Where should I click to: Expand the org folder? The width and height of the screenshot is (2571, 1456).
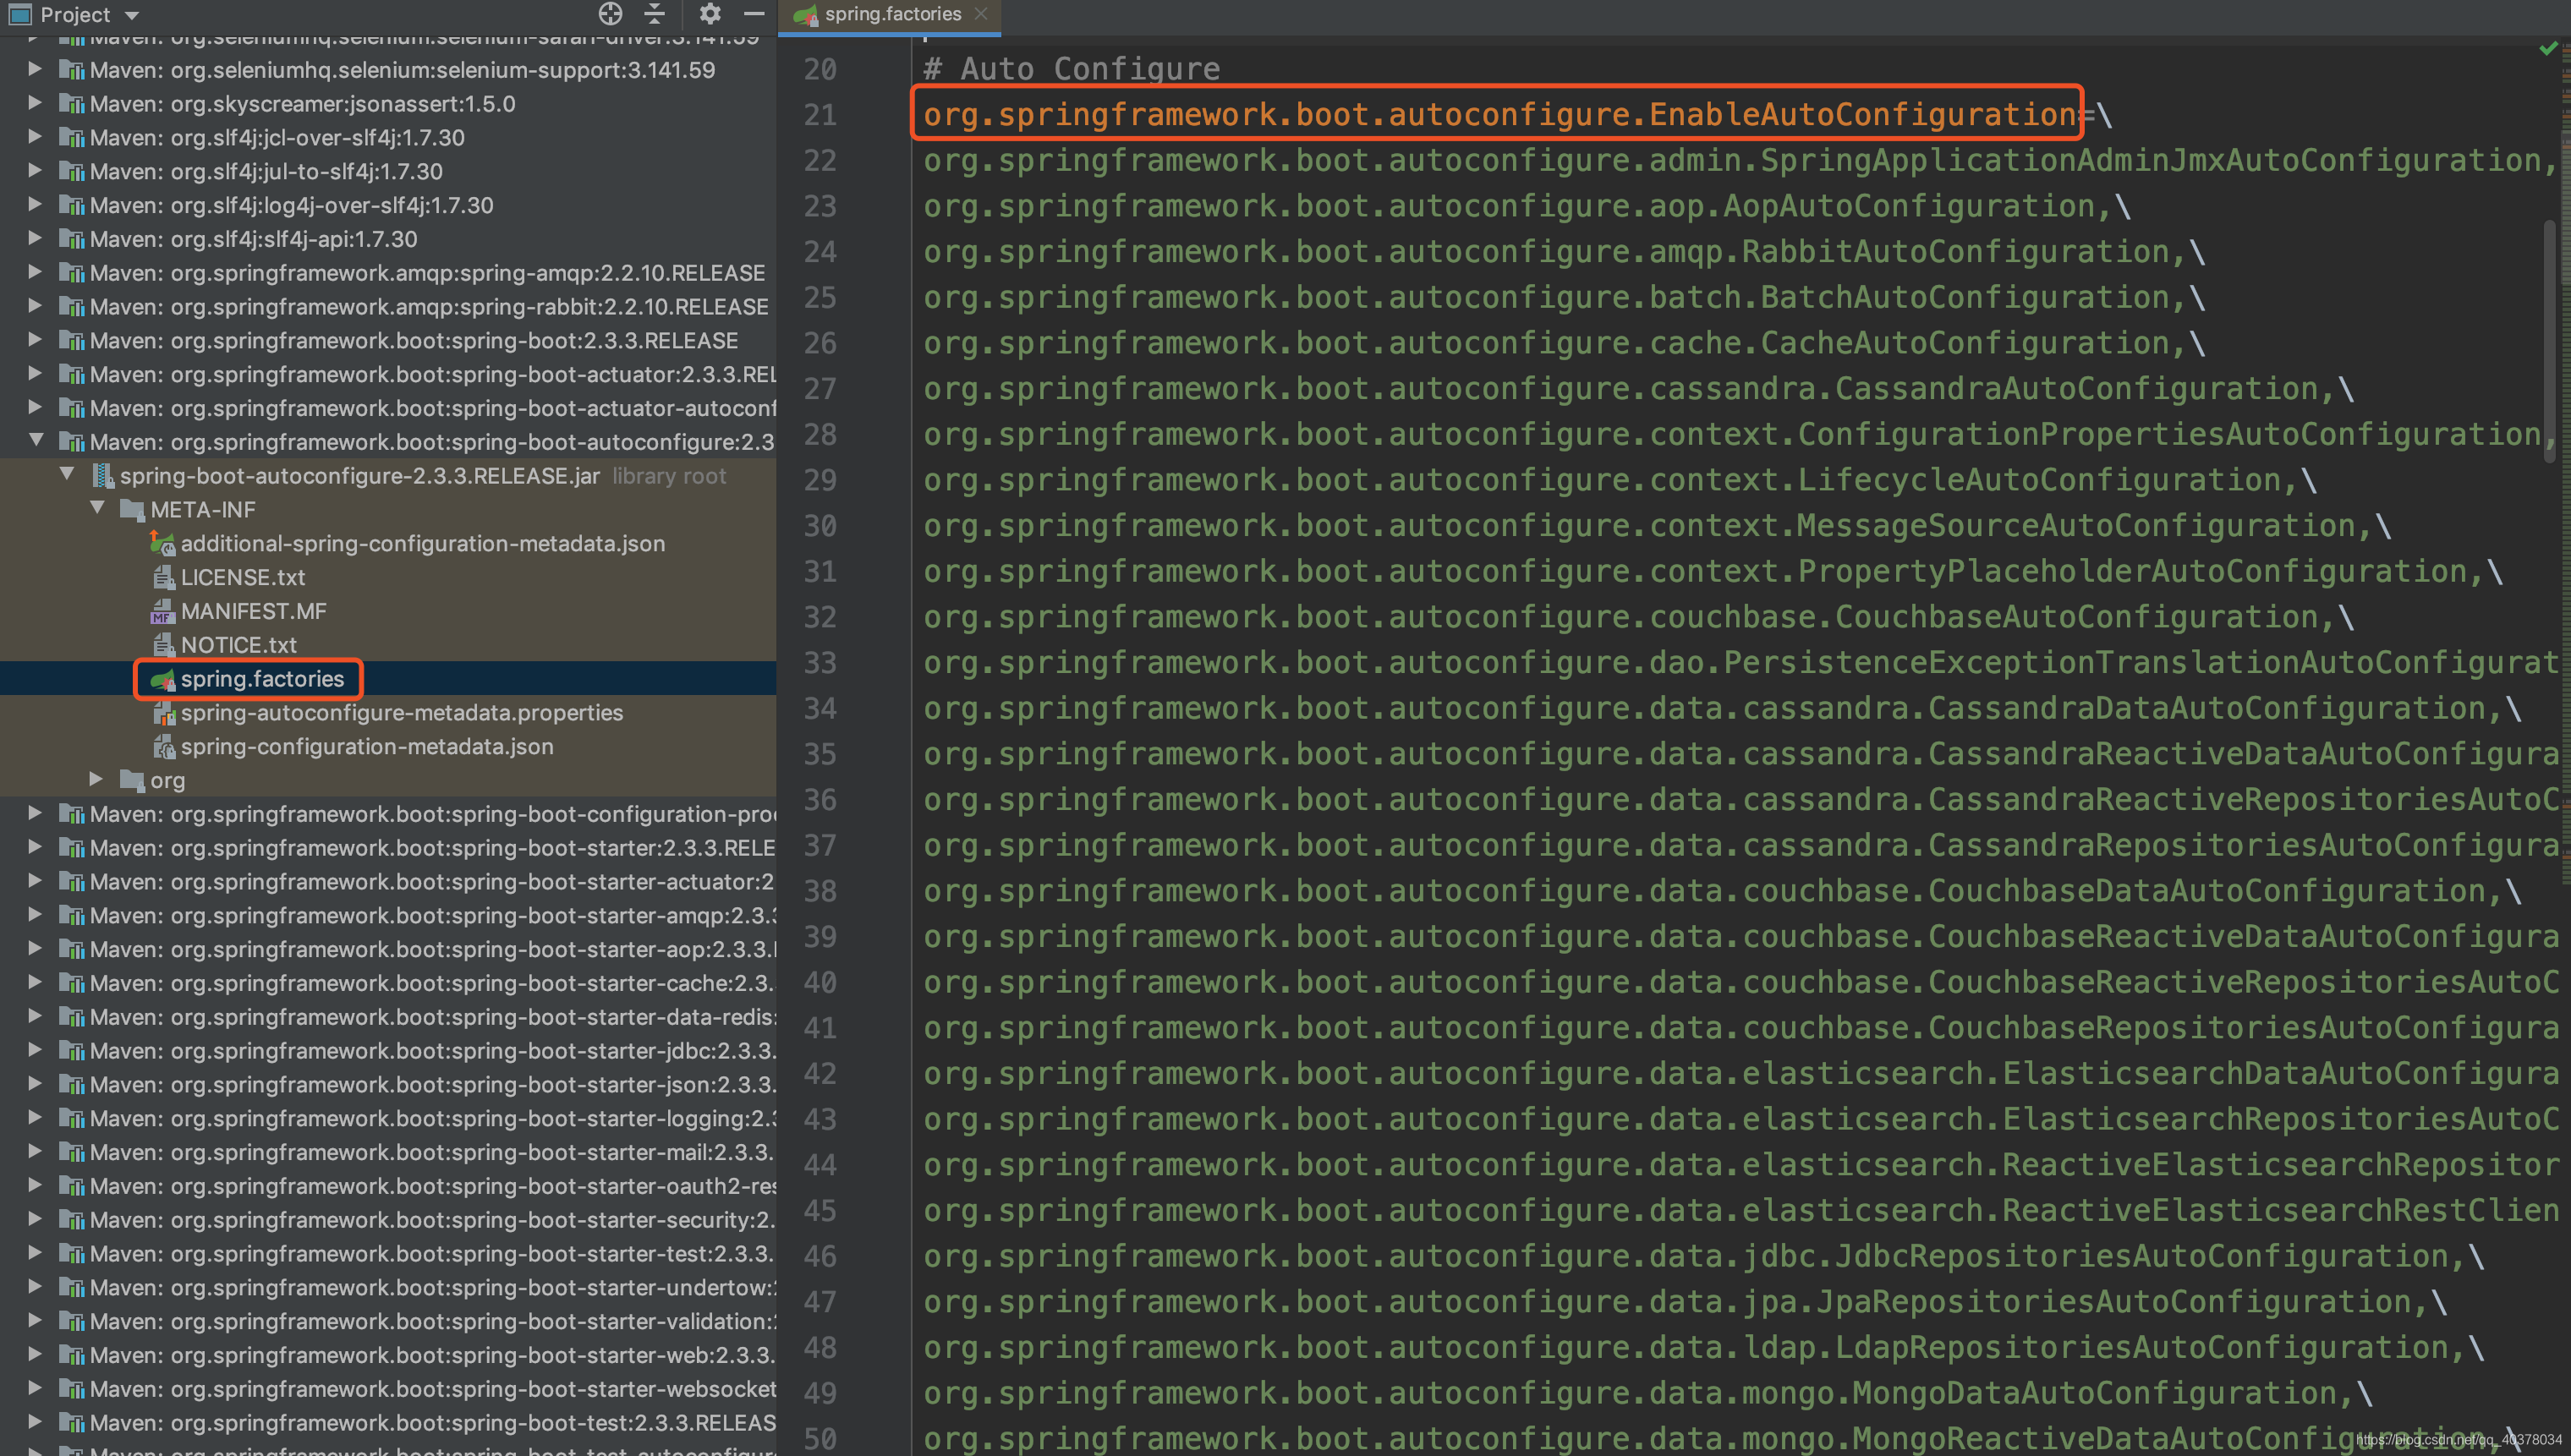pyautogui.click(x=96, y=779)
